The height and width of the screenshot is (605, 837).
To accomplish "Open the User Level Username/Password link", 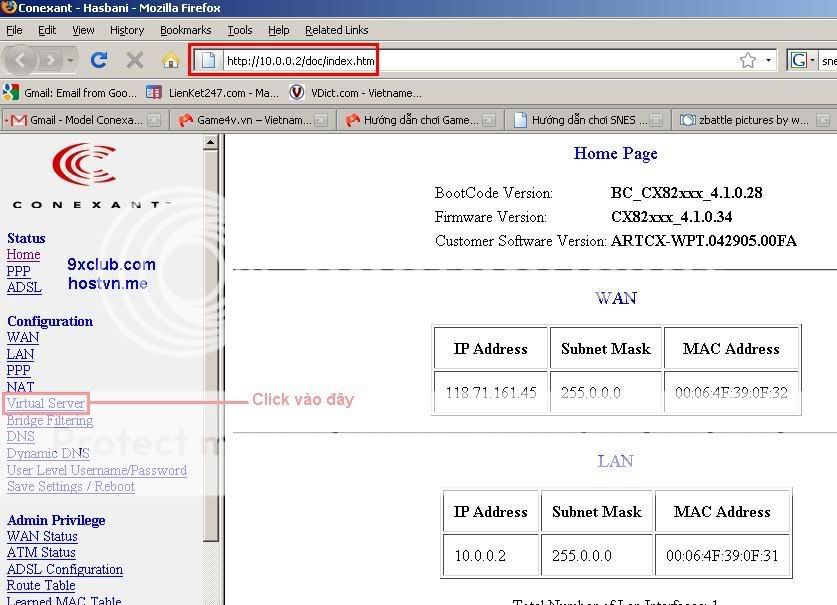I will tap(97, 470).
